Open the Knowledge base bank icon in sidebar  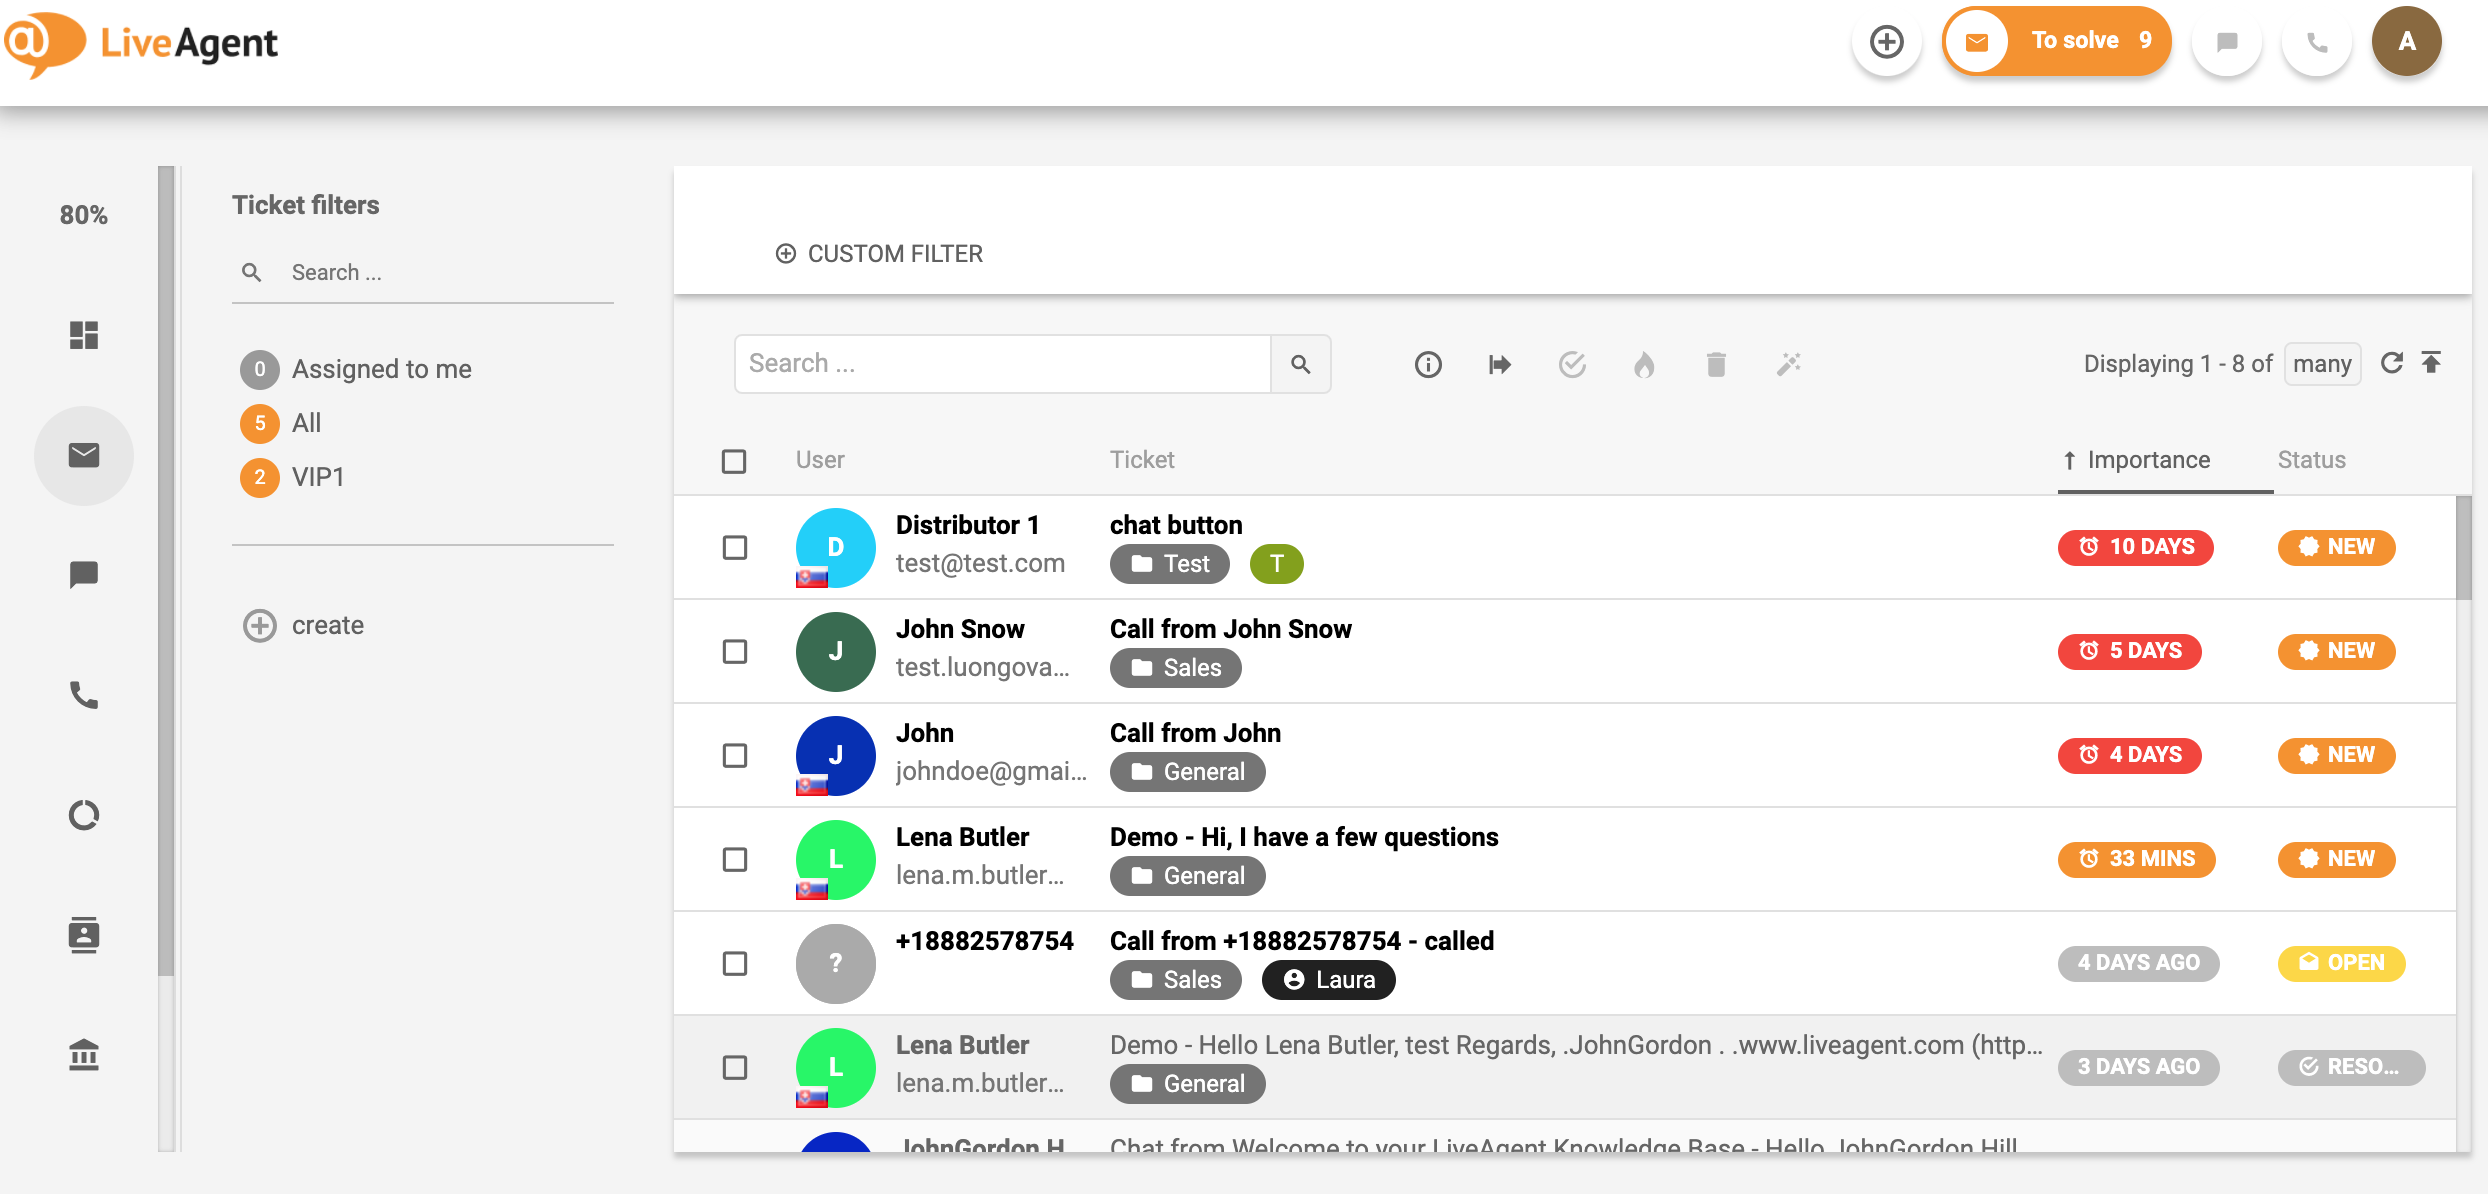[x=84, y=1055]
